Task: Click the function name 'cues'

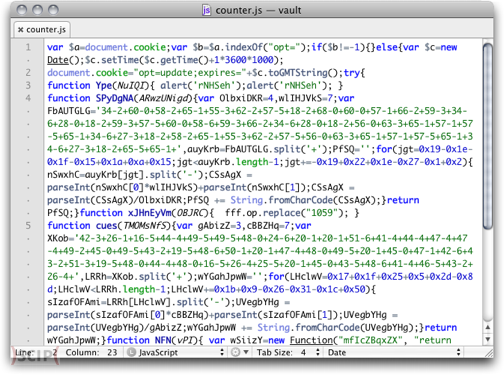Action: 106,226
